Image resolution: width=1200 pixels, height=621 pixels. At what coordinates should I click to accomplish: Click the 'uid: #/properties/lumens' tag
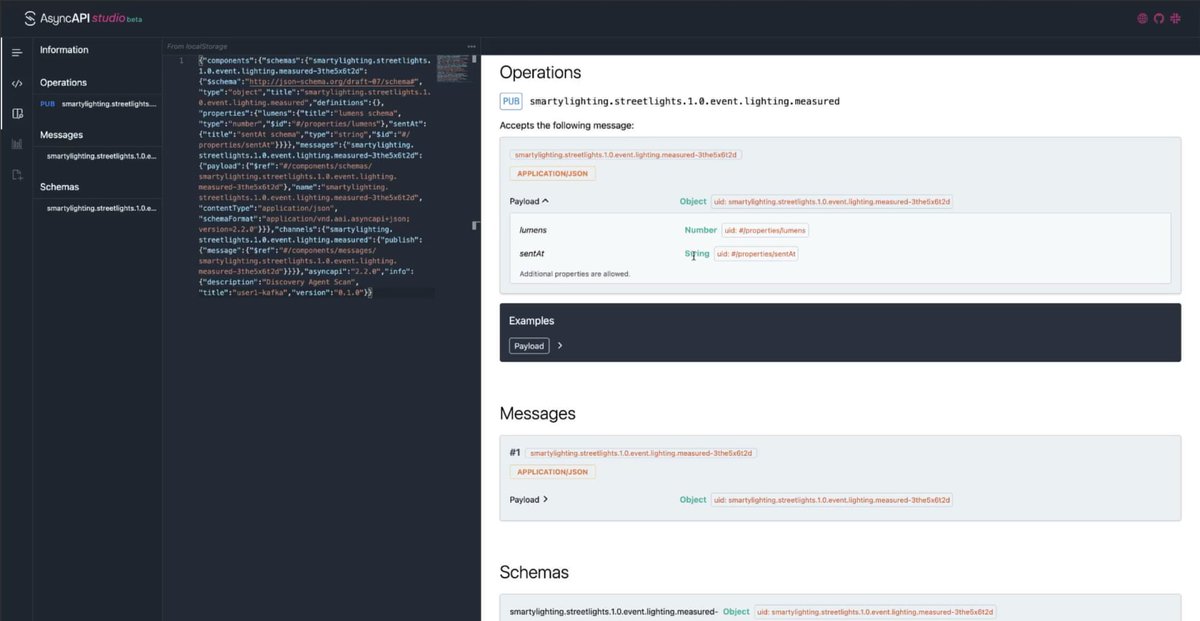(765, 230)
